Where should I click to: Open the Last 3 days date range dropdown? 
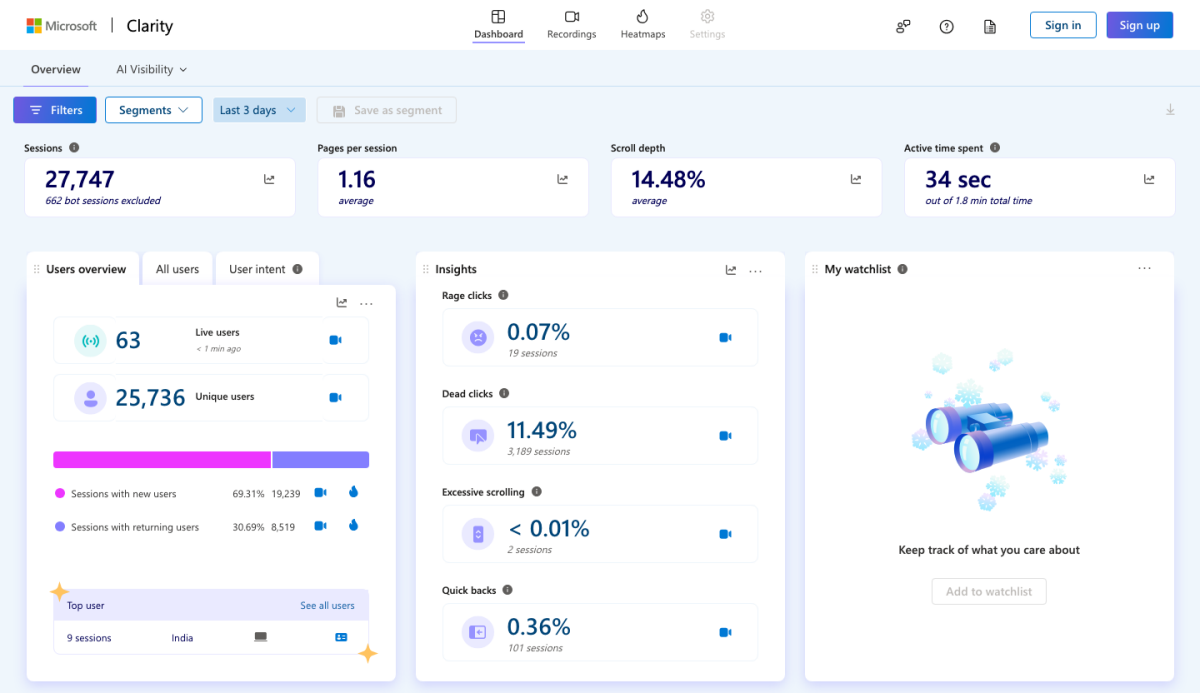pos(259,110)
